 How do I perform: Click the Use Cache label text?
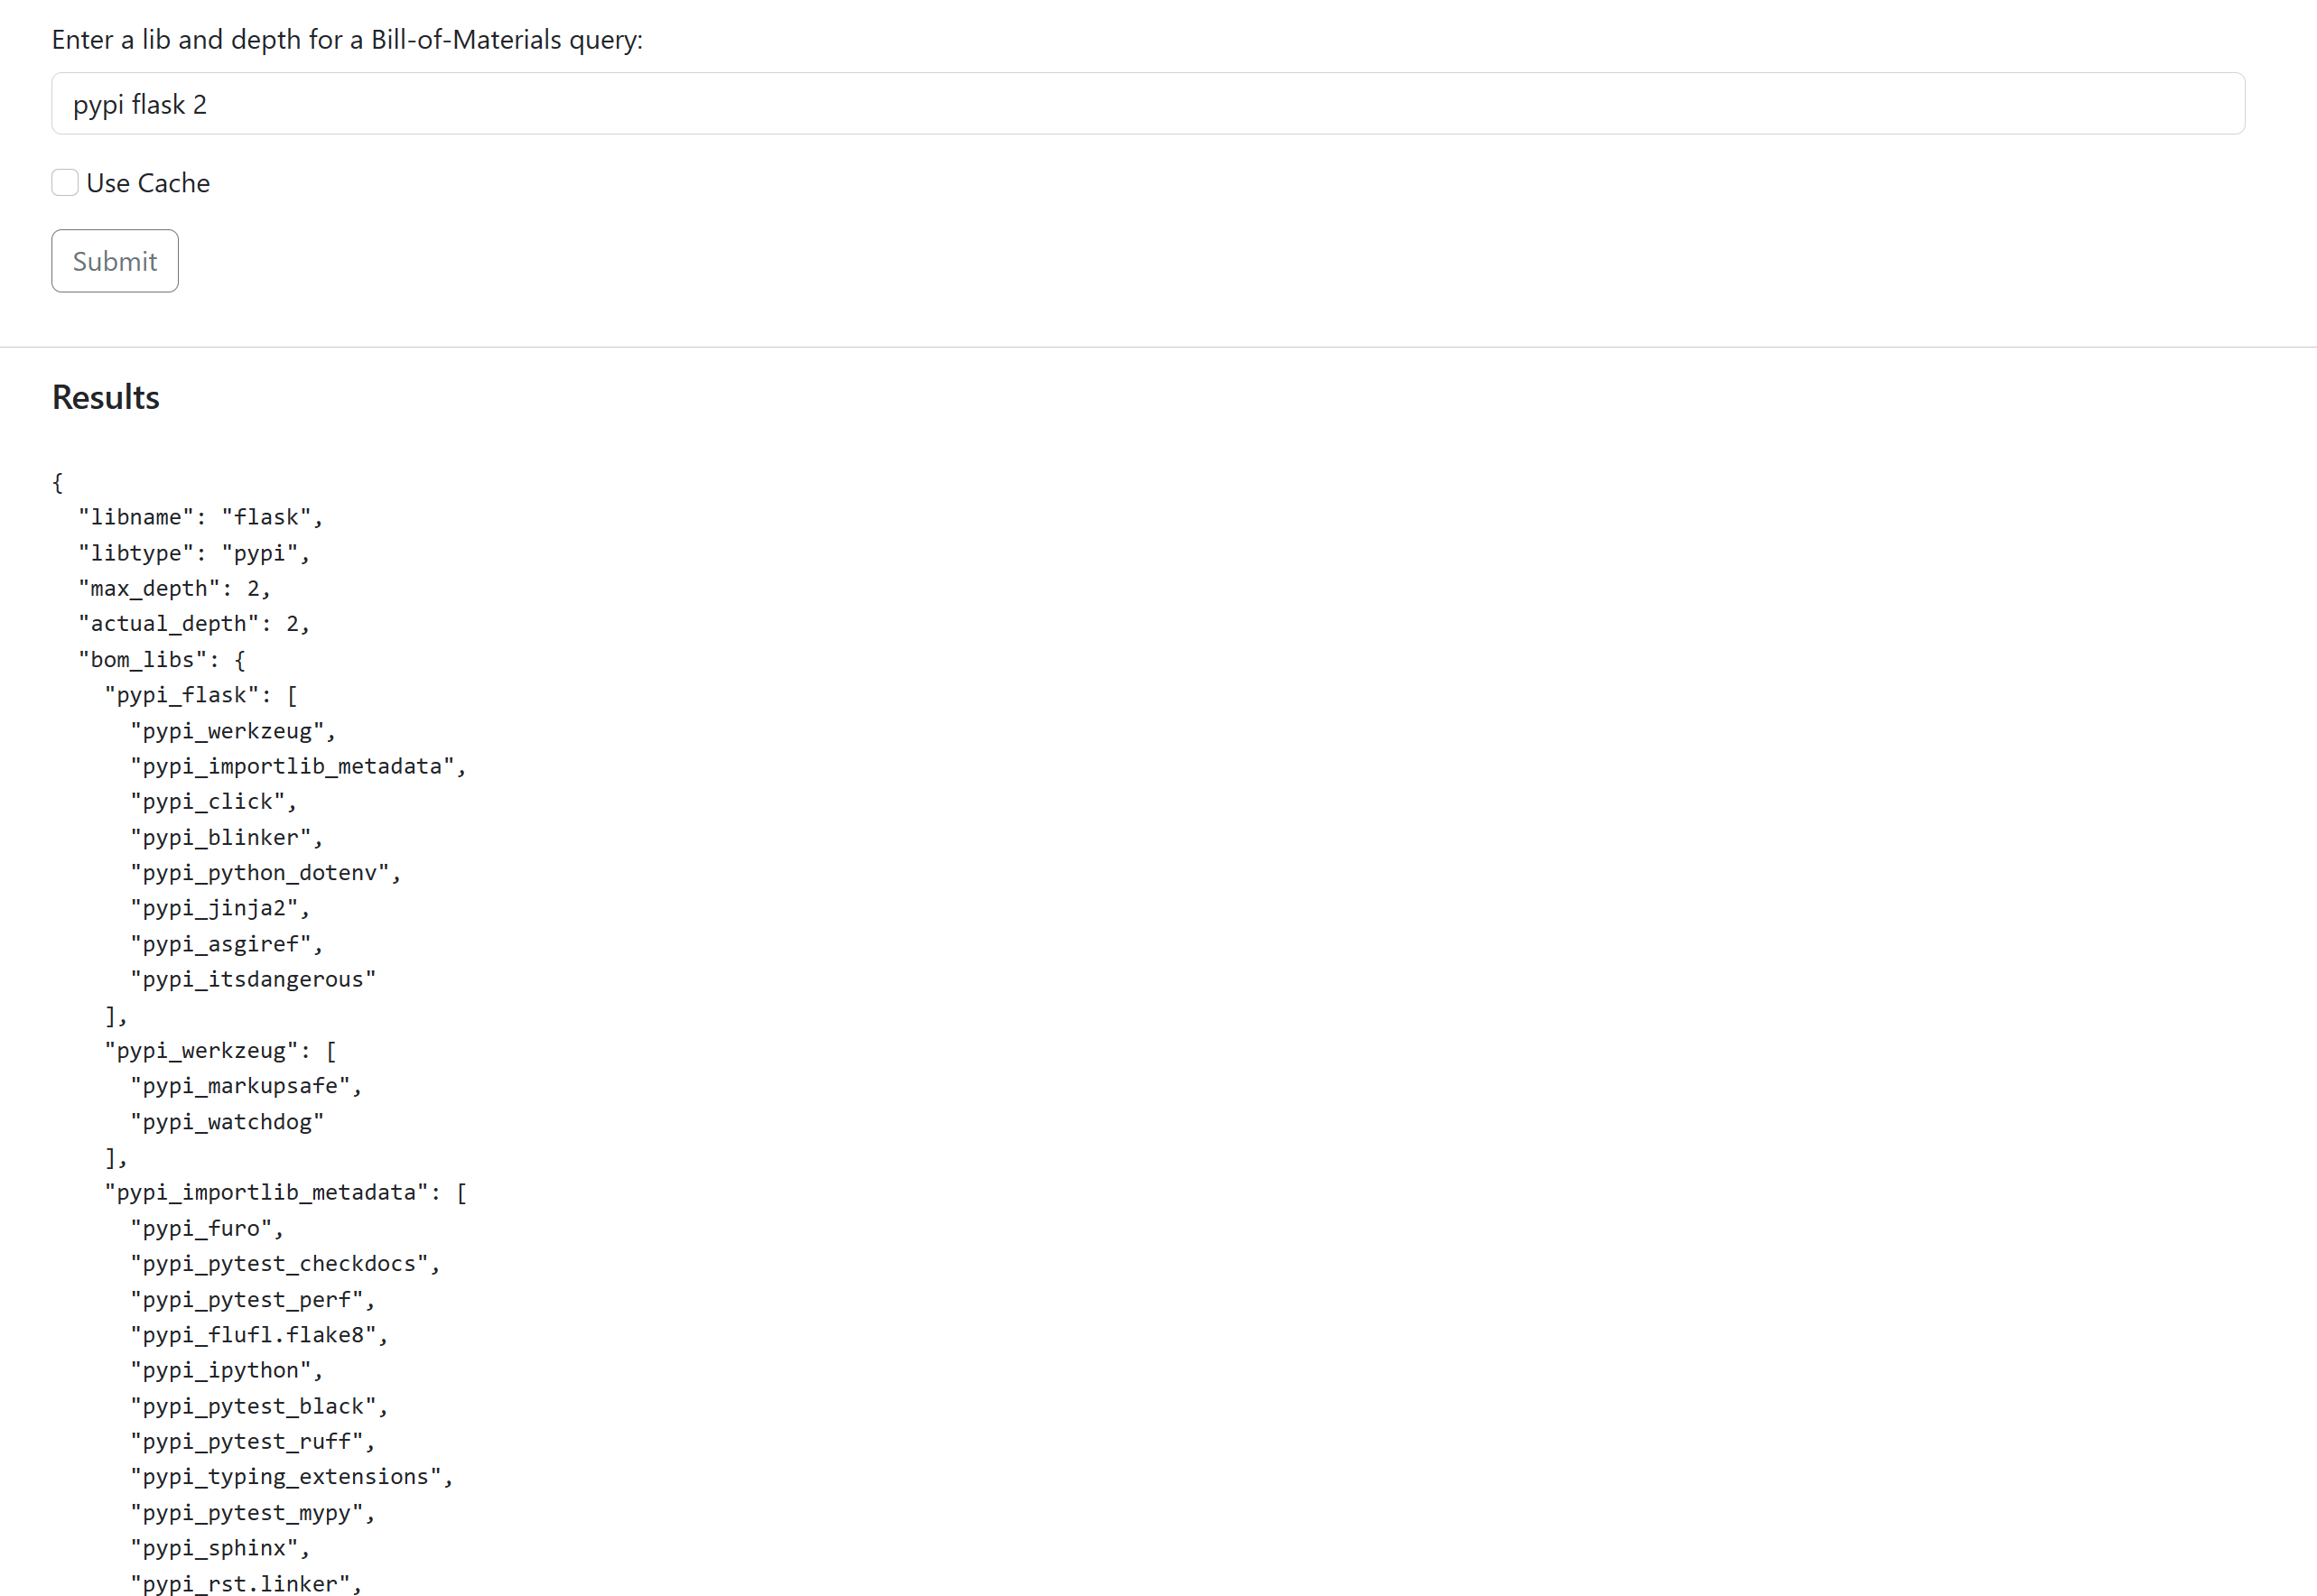tap(148, 183)
